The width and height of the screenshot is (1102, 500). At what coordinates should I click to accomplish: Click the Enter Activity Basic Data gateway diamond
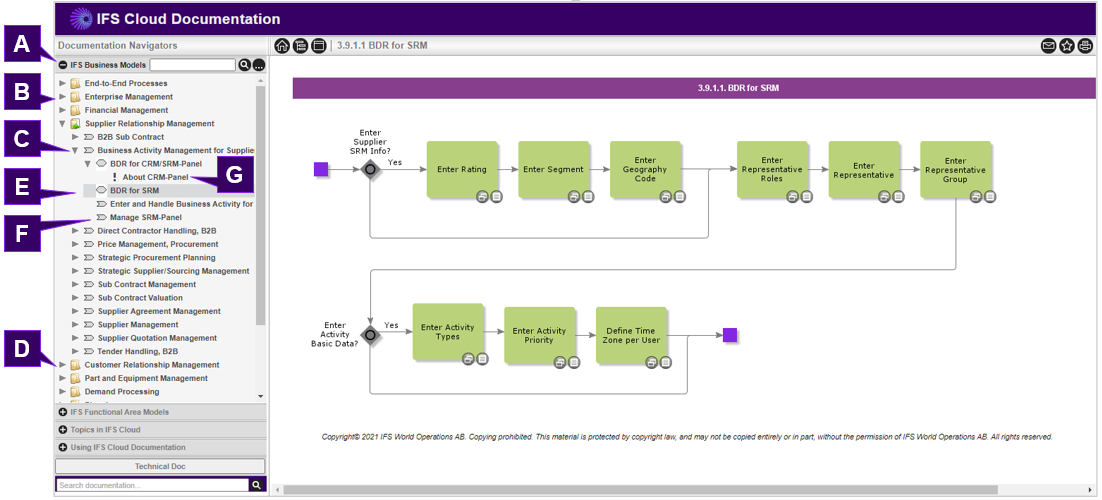point(370,335)
